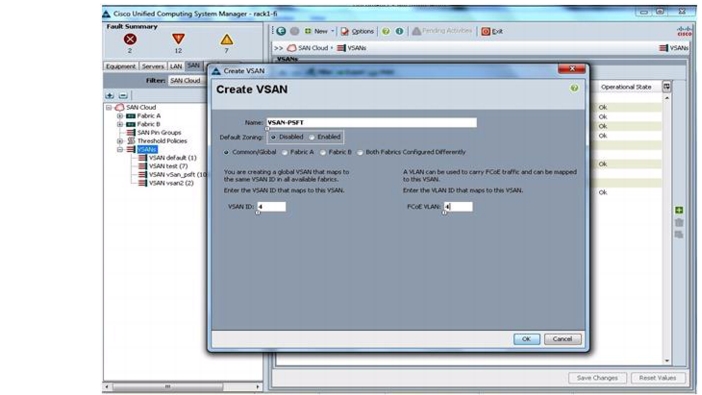Click the critical faults red X icon
Viewport: 702px width, 395px height.
coord(130,39)
